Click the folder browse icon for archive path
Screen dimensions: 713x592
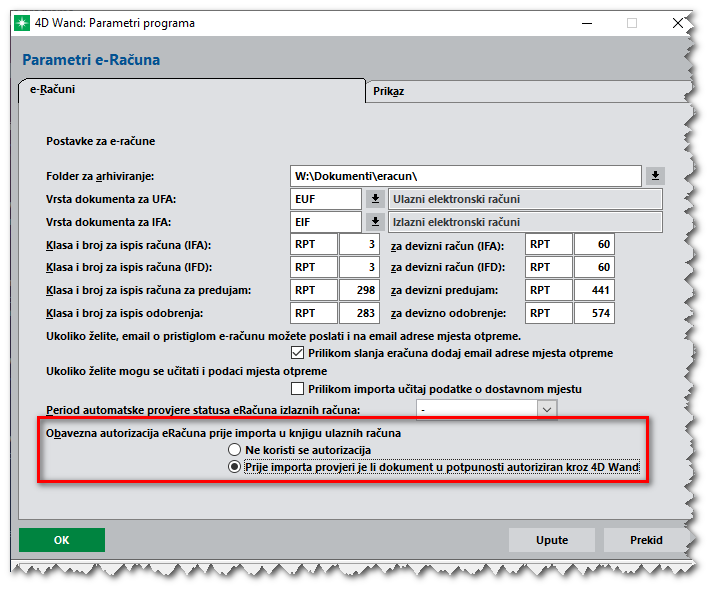pos(655,176)
